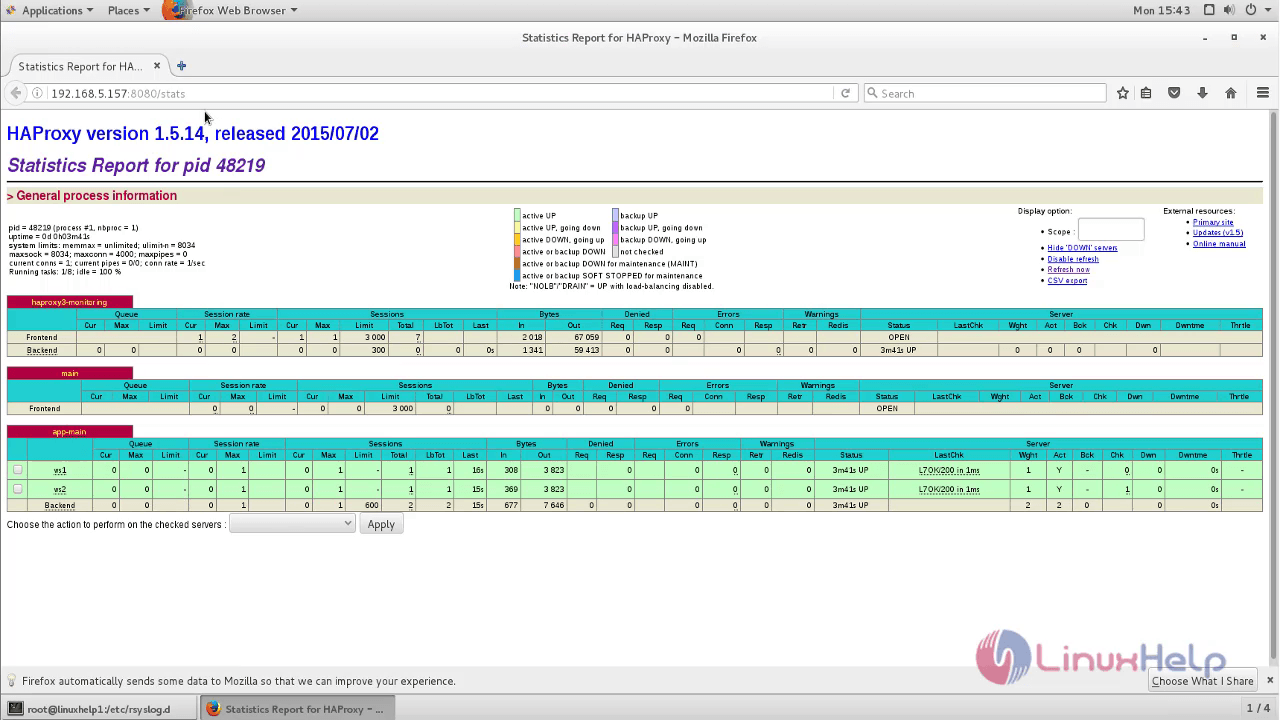Click the ws1 server name
The width and height of the screenshot is (1280, 720).
click(60, 470)
